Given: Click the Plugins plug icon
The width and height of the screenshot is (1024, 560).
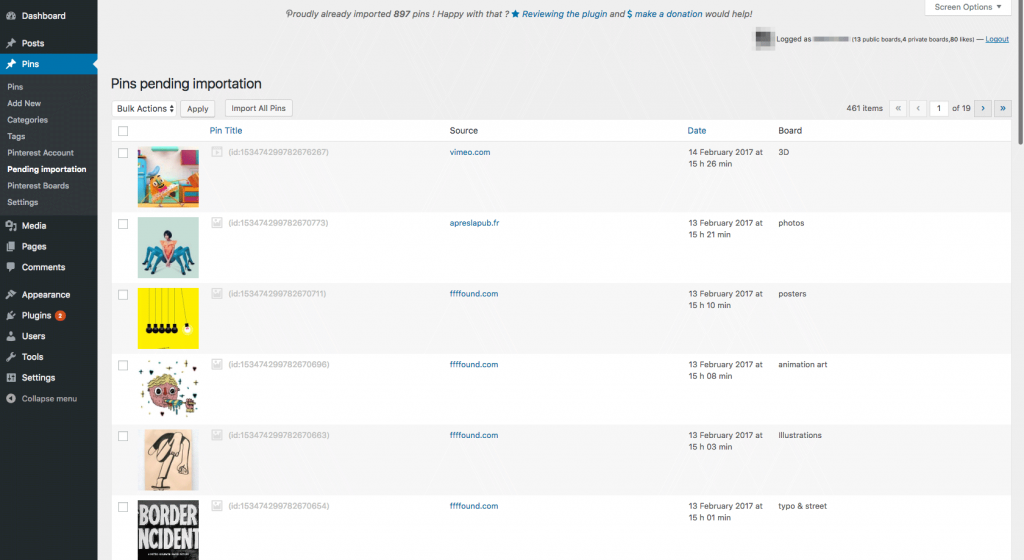Looking at the screenshot, I should pos(10,316).
